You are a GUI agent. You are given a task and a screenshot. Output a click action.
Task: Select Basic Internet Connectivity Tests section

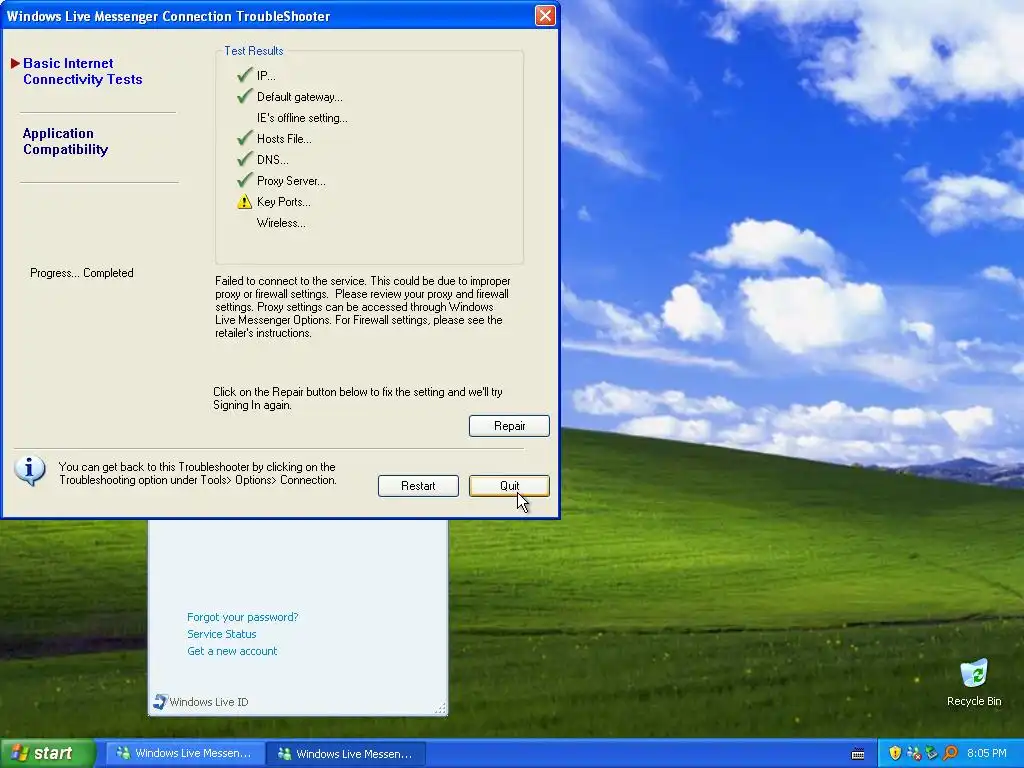tap(82, 71)
